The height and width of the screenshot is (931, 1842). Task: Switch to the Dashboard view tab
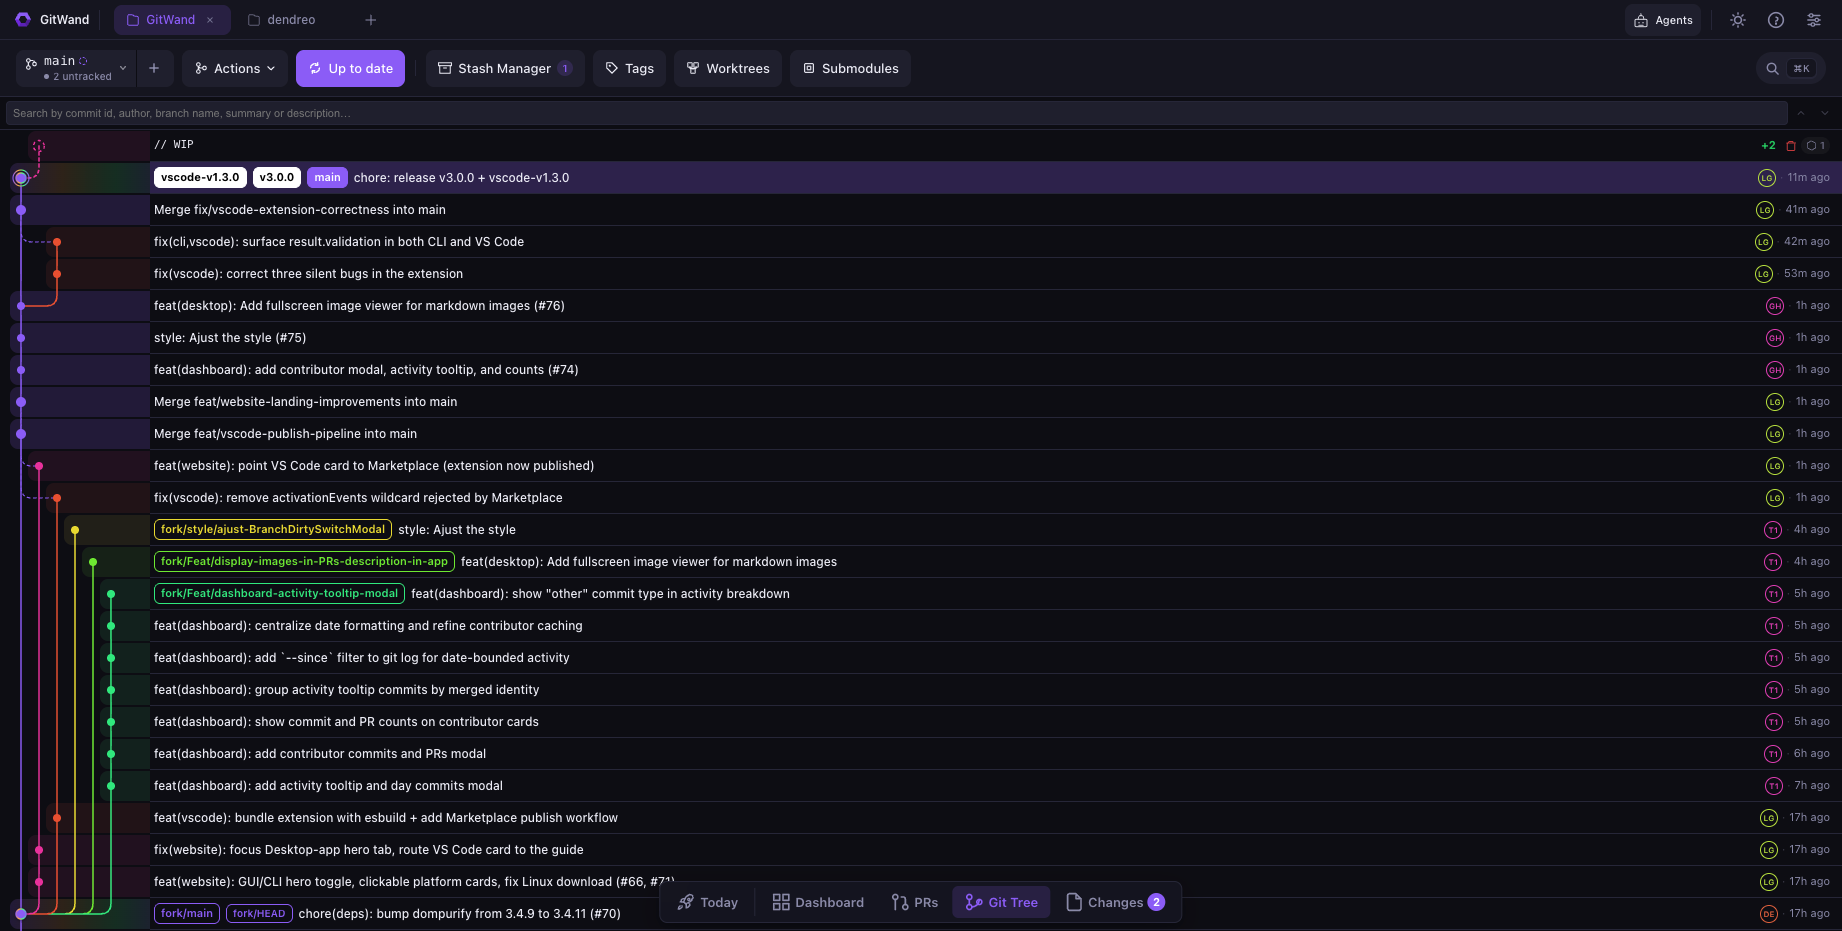818,902
